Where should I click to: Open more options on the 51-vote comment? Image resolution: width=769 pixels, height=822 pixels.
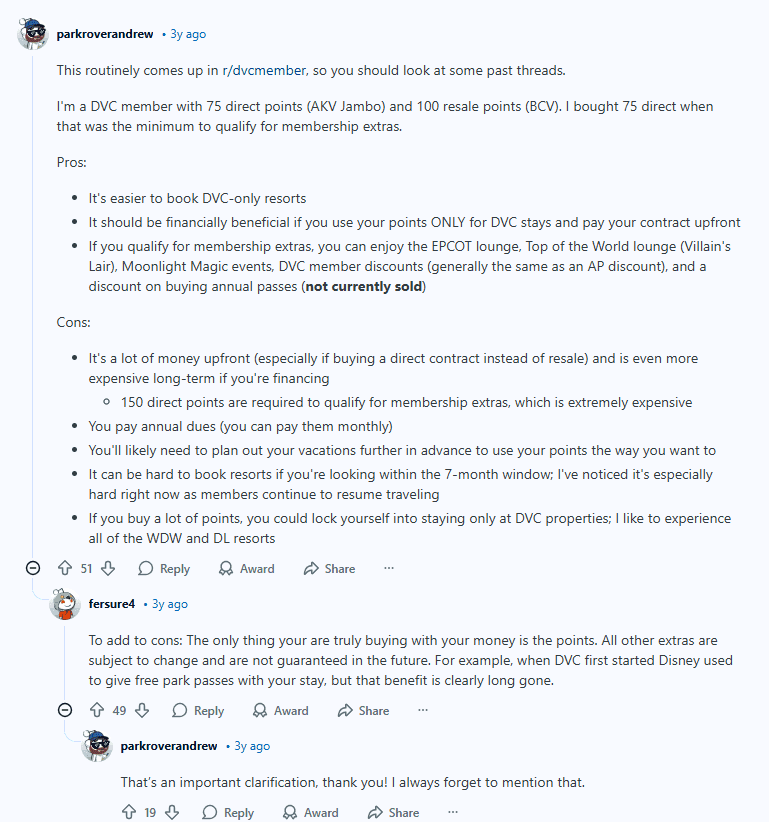pos(389,568)
